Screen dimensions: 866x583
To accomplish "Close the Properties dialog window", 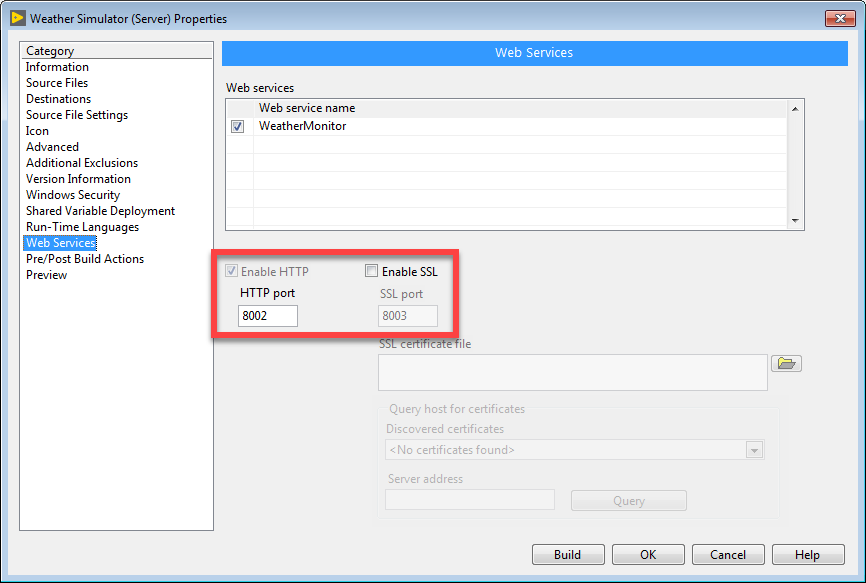I will tap(839, 18).
